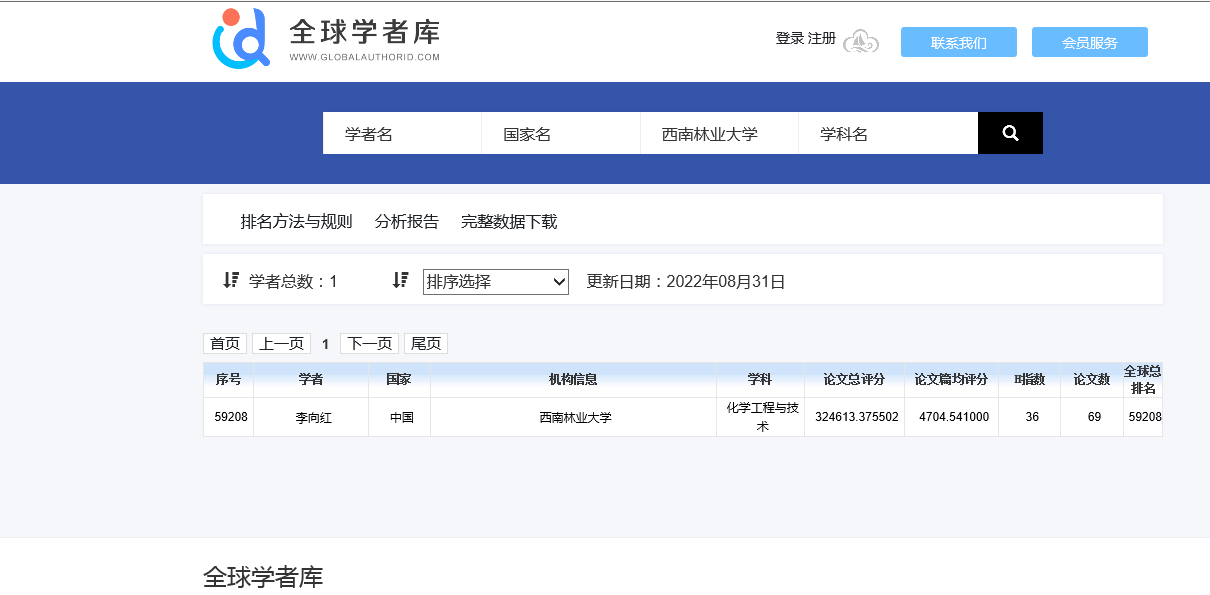Click the magnifying glass search button
Screen dimensions: 1210x595
coord(1010,133)
